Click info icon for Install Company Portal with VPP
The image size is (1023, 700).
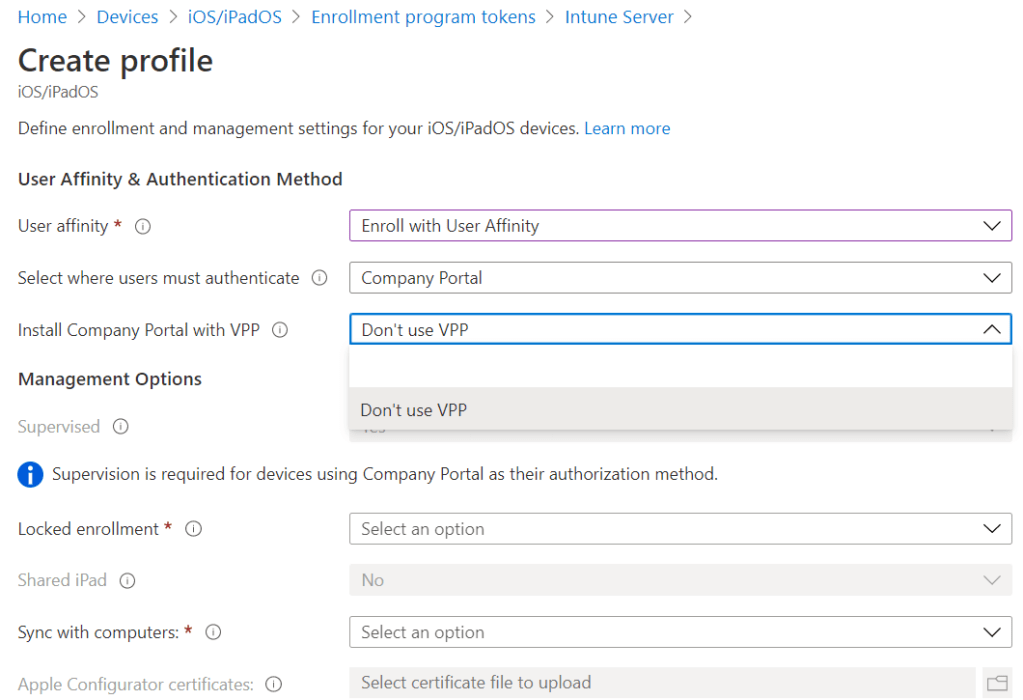tap(280, 330)
